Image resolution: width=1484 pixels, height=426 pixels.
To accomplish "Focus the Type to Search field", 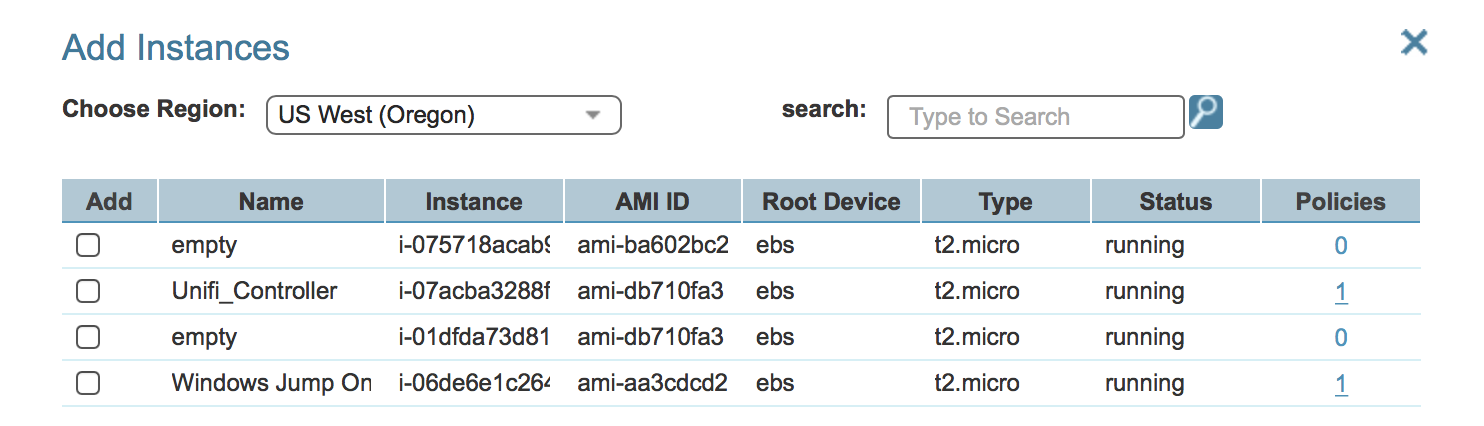I will pos(1035,117).
